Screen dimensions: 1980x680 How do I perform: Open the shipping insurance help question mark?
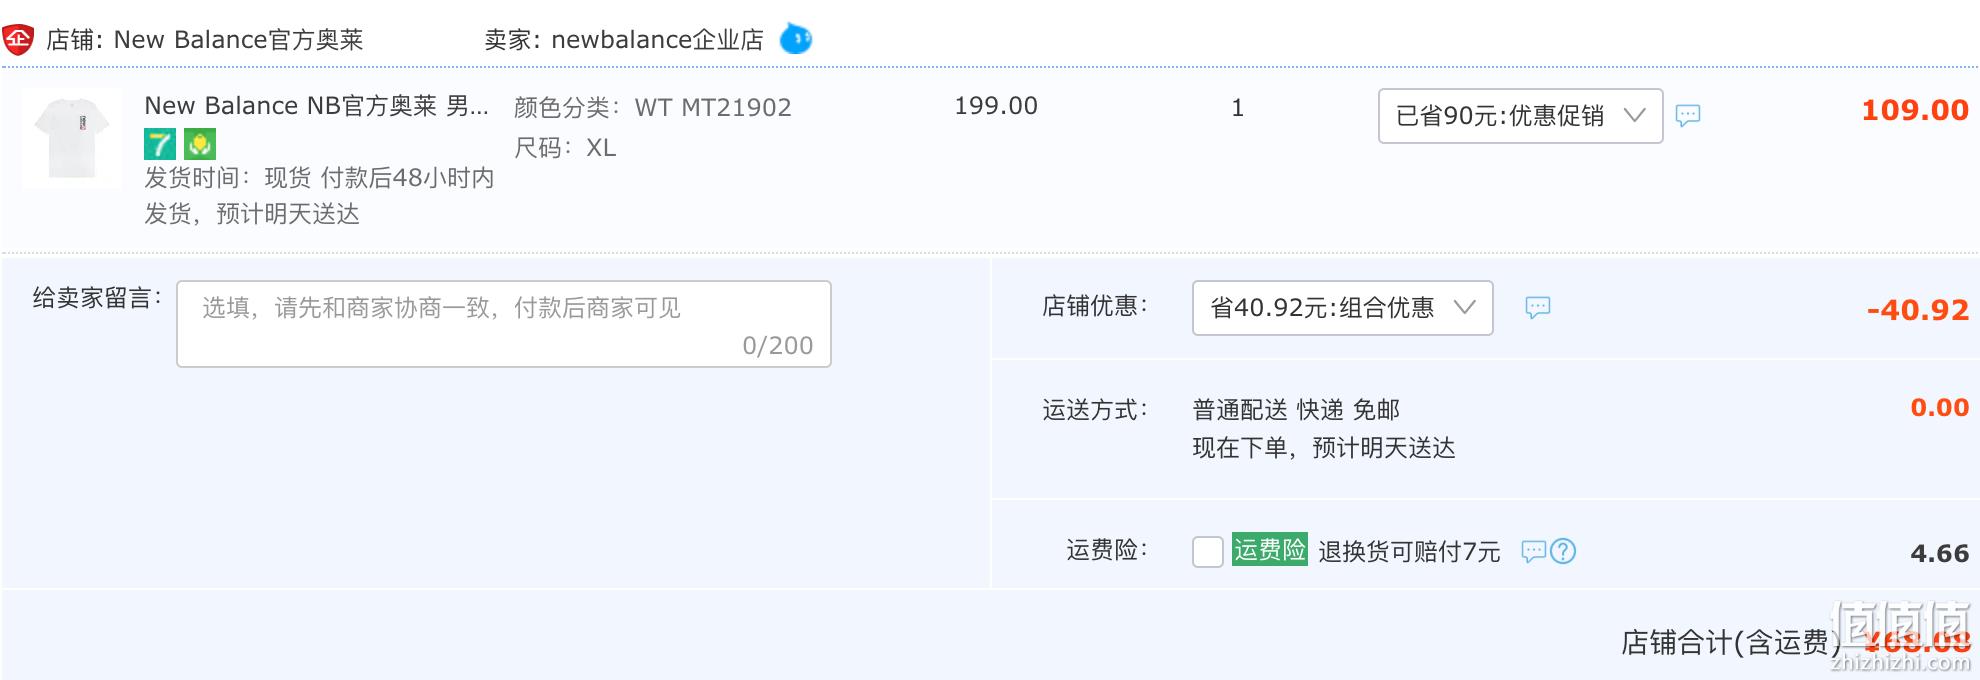pyautogui.click(x=1563, y=551)
